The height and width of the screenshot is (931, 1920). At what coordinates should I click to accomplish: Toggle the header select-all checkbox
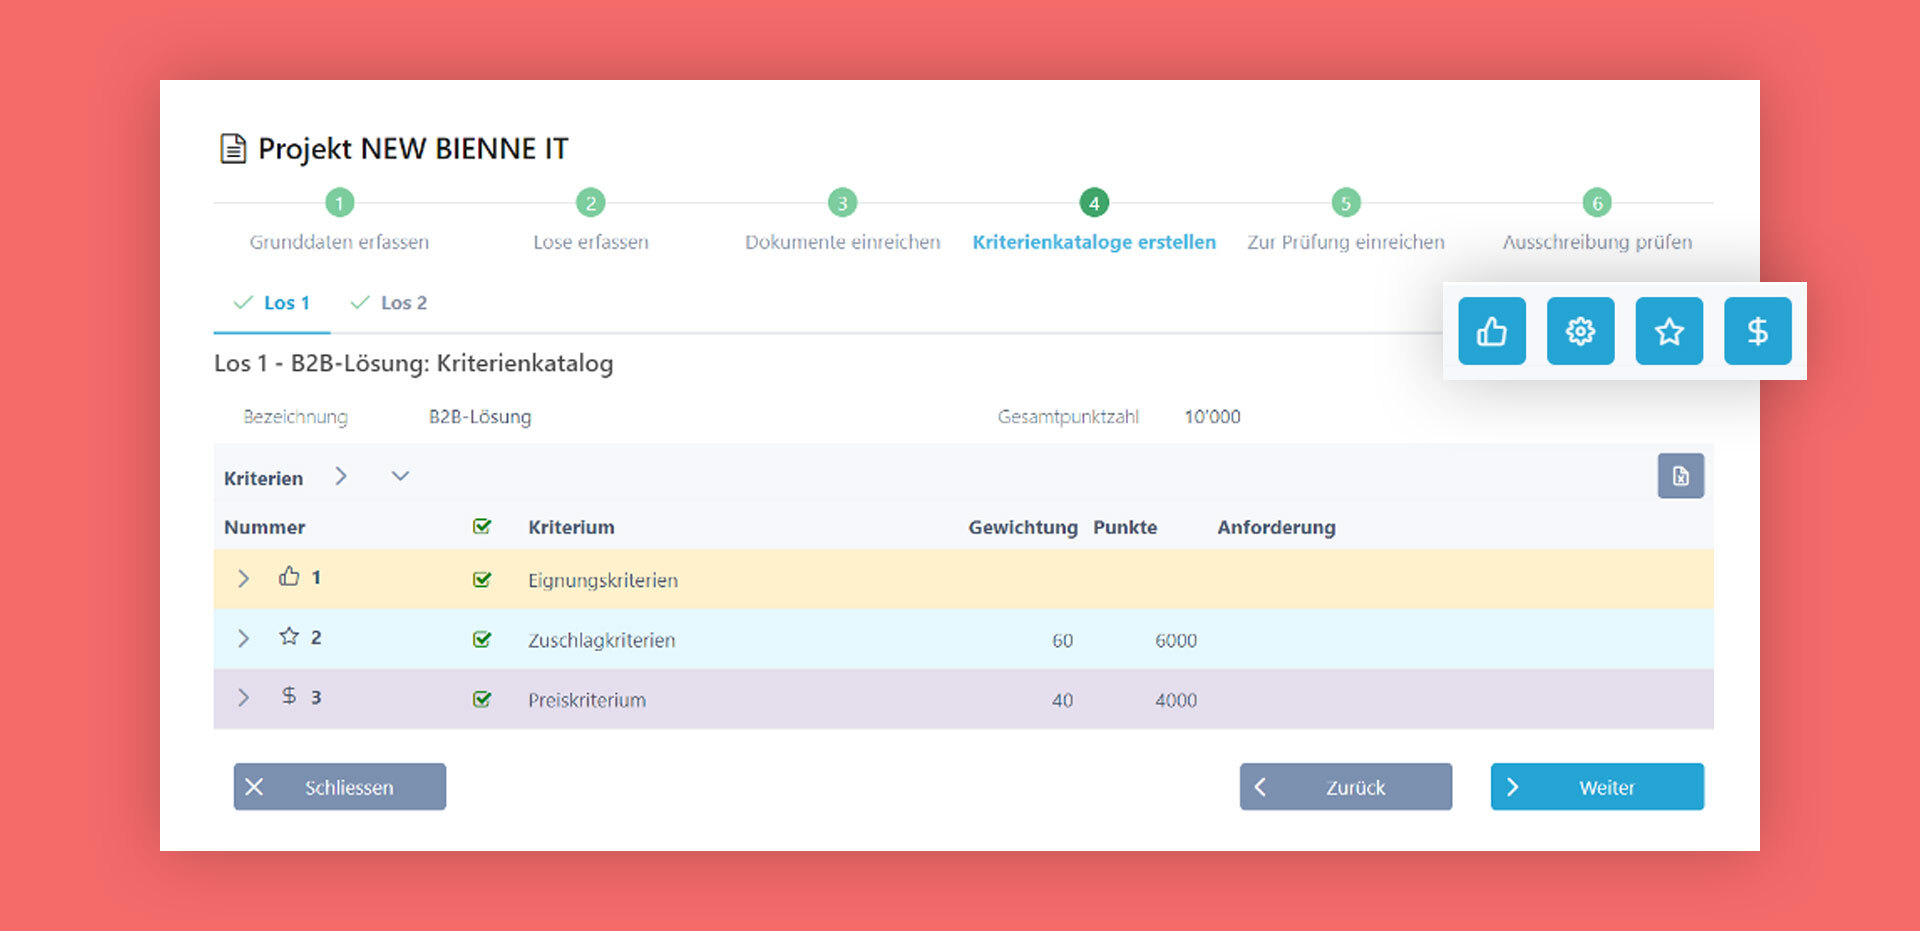click(482, 526)
